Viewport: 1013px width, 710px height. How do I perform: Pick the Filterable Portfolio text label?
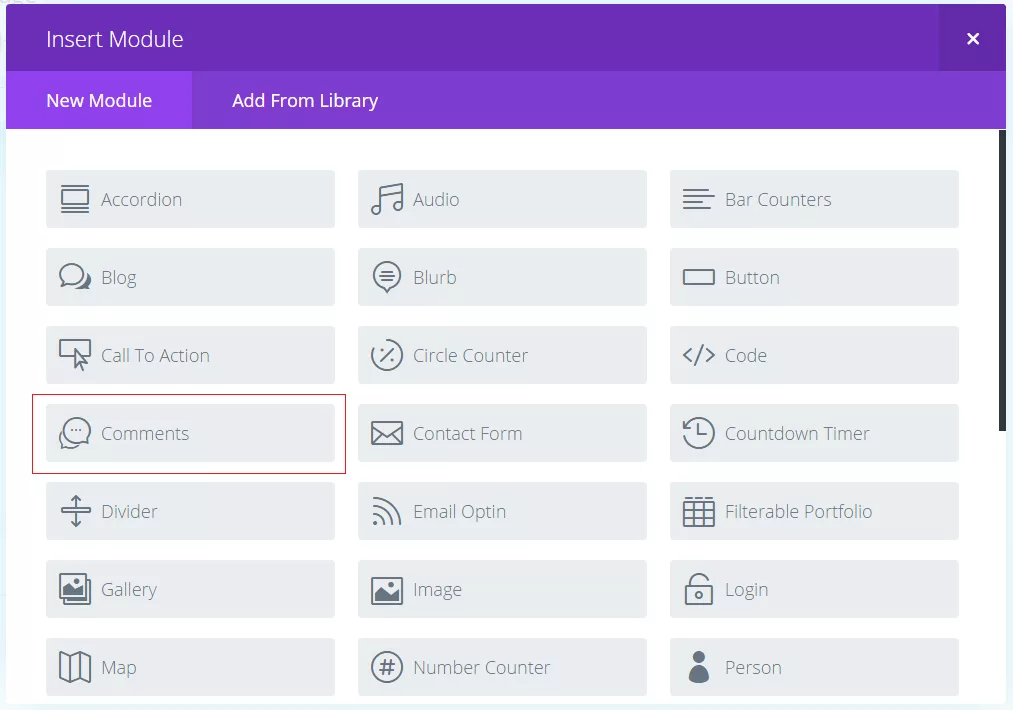click(799, 511)
